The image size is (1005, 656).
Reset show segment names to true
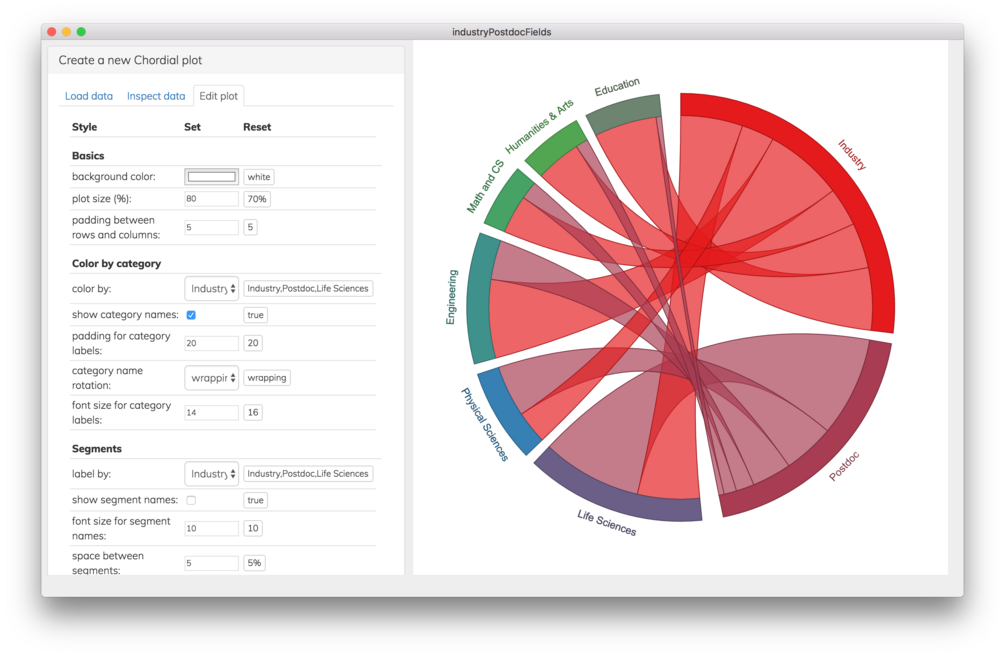tap(256, 500)
